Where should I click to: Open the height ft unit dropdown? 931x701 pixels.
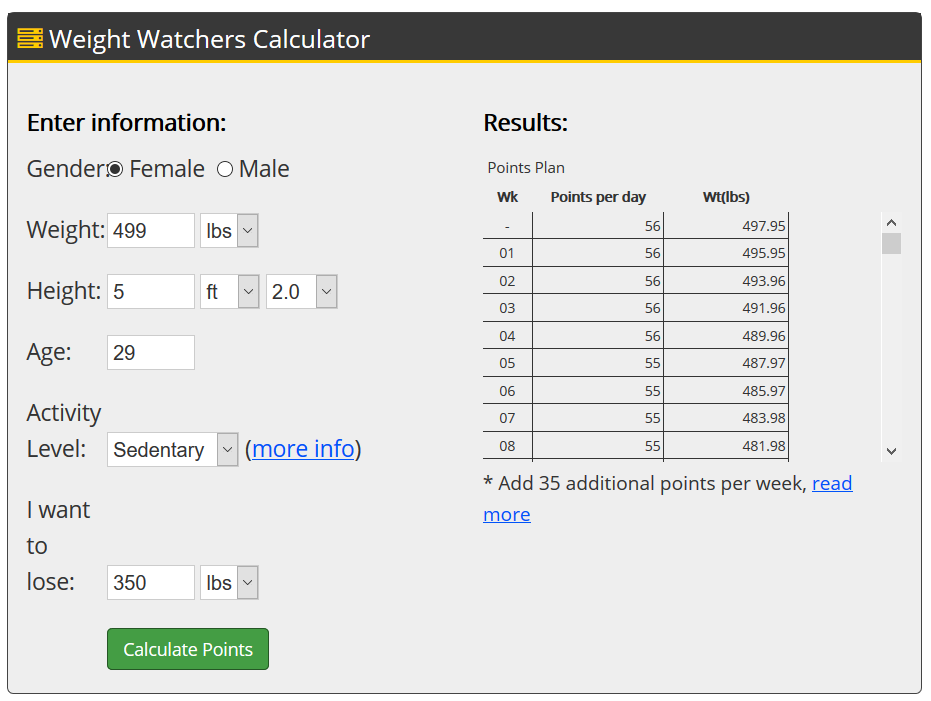[229, 291]
